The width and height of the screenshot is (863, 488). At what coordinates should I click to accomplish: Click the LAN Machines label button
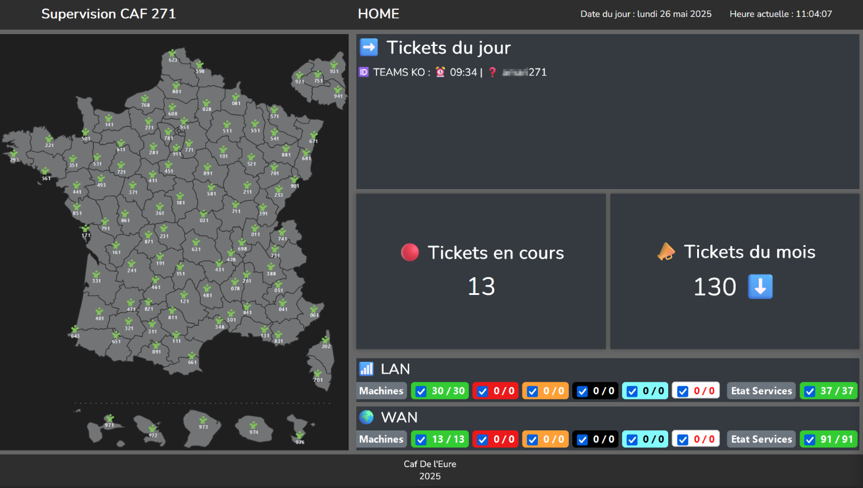click(x=381, y=391)
